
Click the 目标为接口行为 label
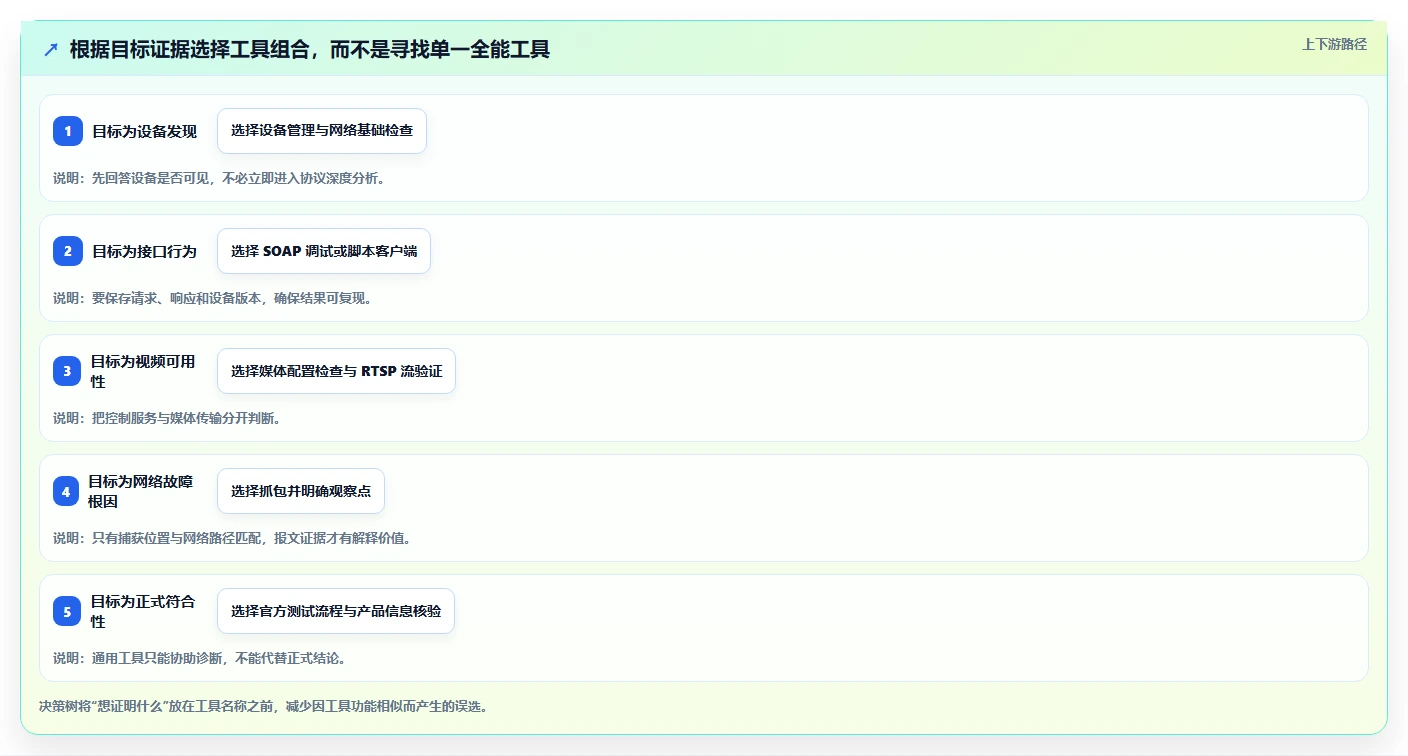pos(145,251)
